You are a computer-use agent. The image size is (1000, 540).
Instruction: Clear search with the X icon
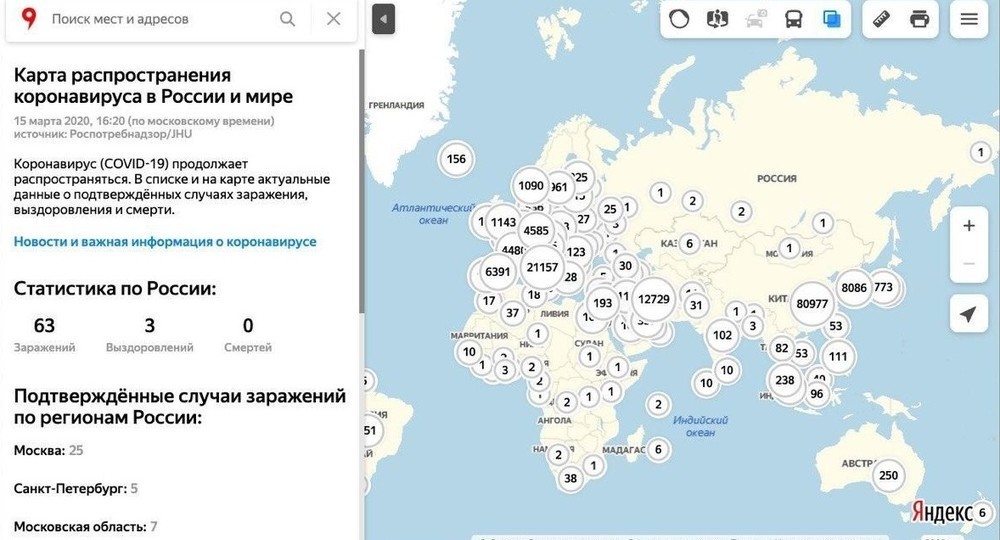[334, 19]
